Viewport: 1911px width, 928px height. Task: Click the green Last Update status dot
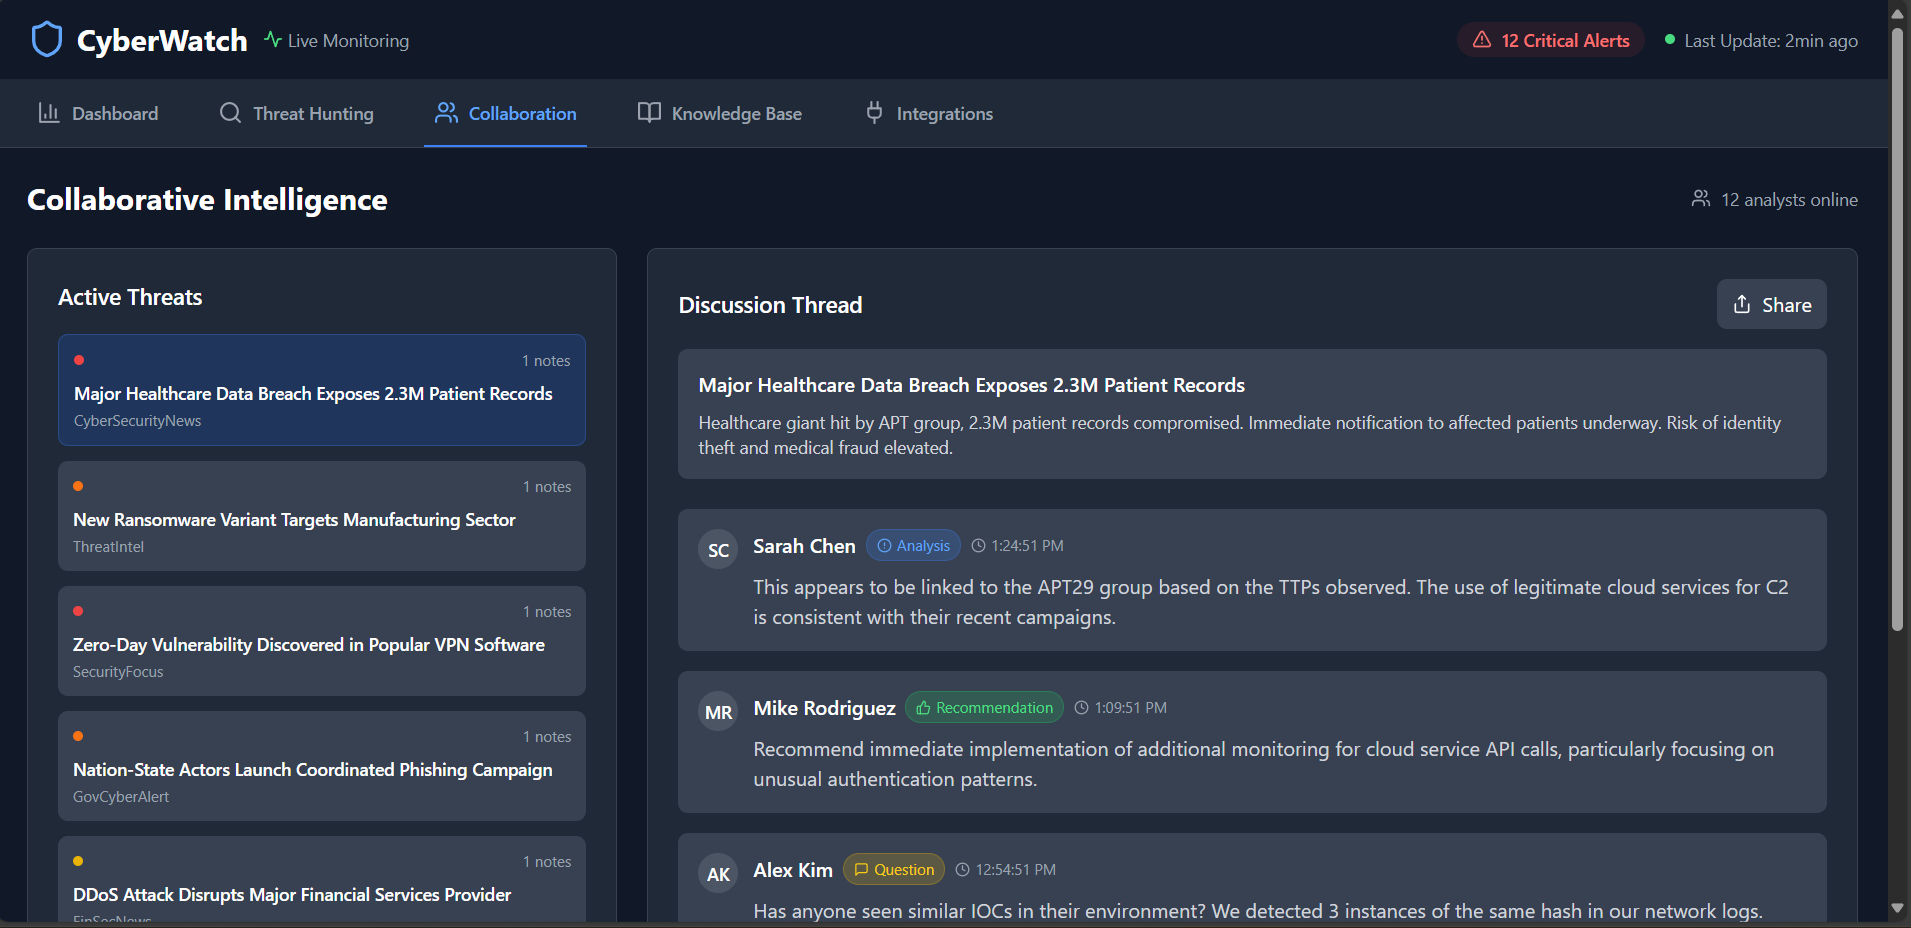tap(1670, 40)
